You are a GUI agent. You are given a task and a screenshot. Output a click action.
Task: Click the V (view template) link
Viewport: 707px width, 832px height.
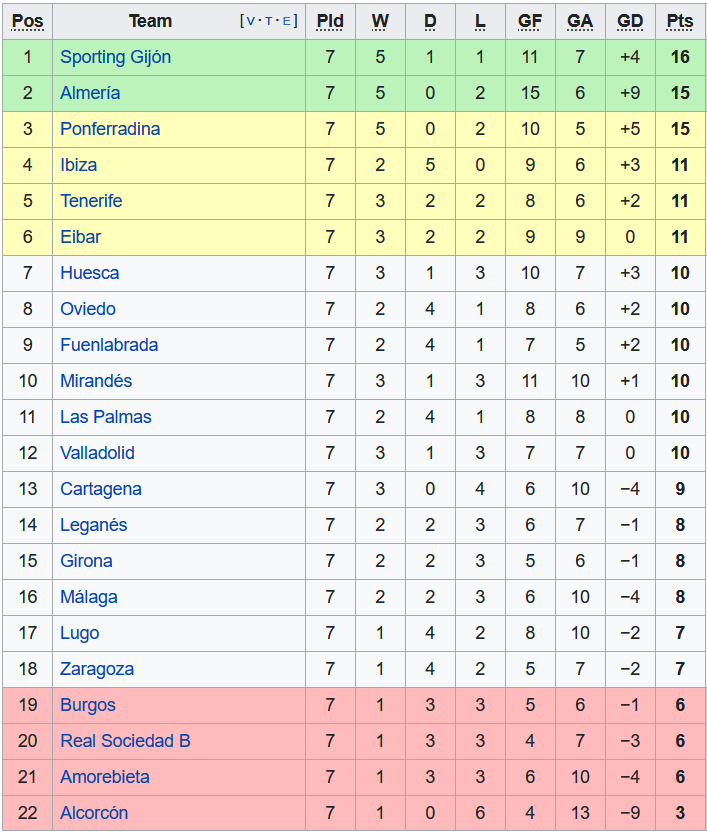point(250,21)
